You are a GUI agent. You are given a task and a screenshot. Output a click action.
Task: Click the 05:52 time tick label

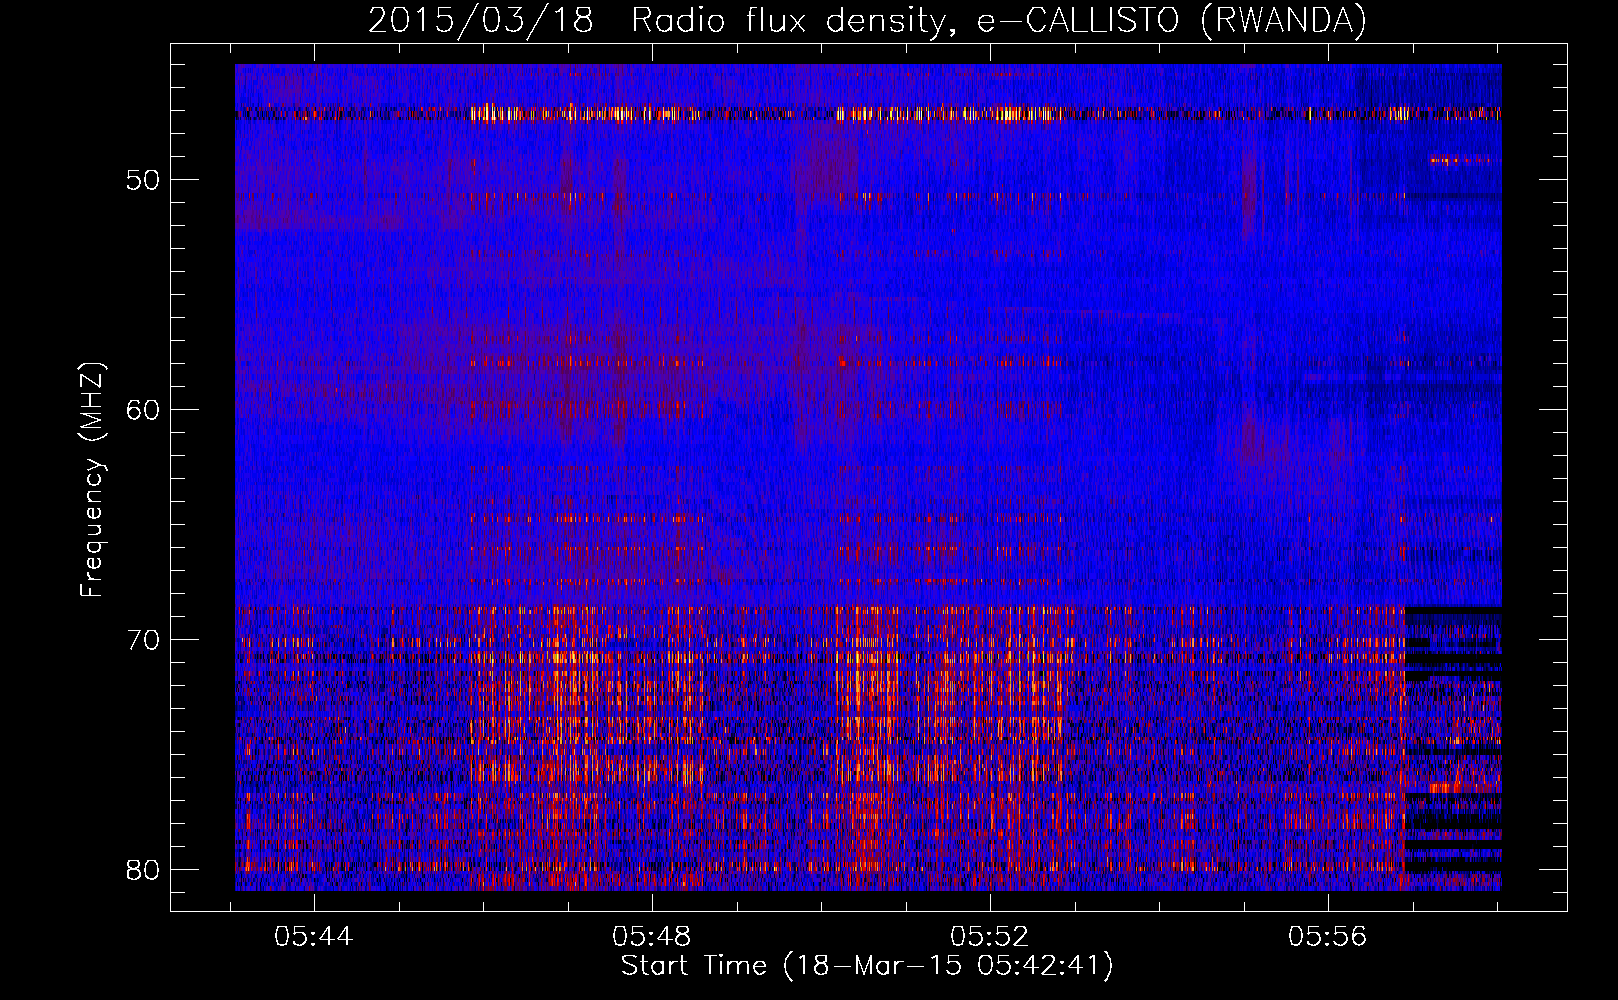(990, 936)
